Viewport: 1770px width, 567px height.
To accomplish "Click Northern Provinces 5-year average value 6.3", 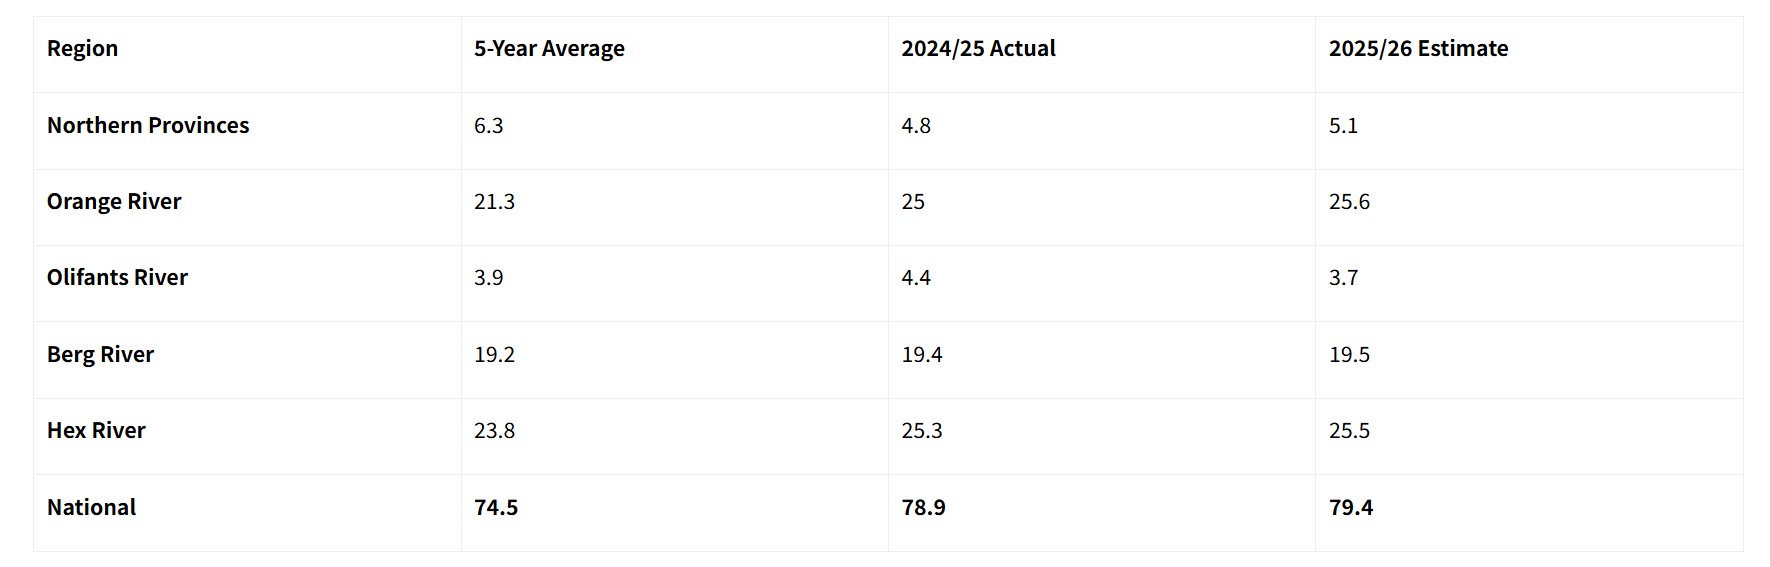I will click(x=488, y=125).
